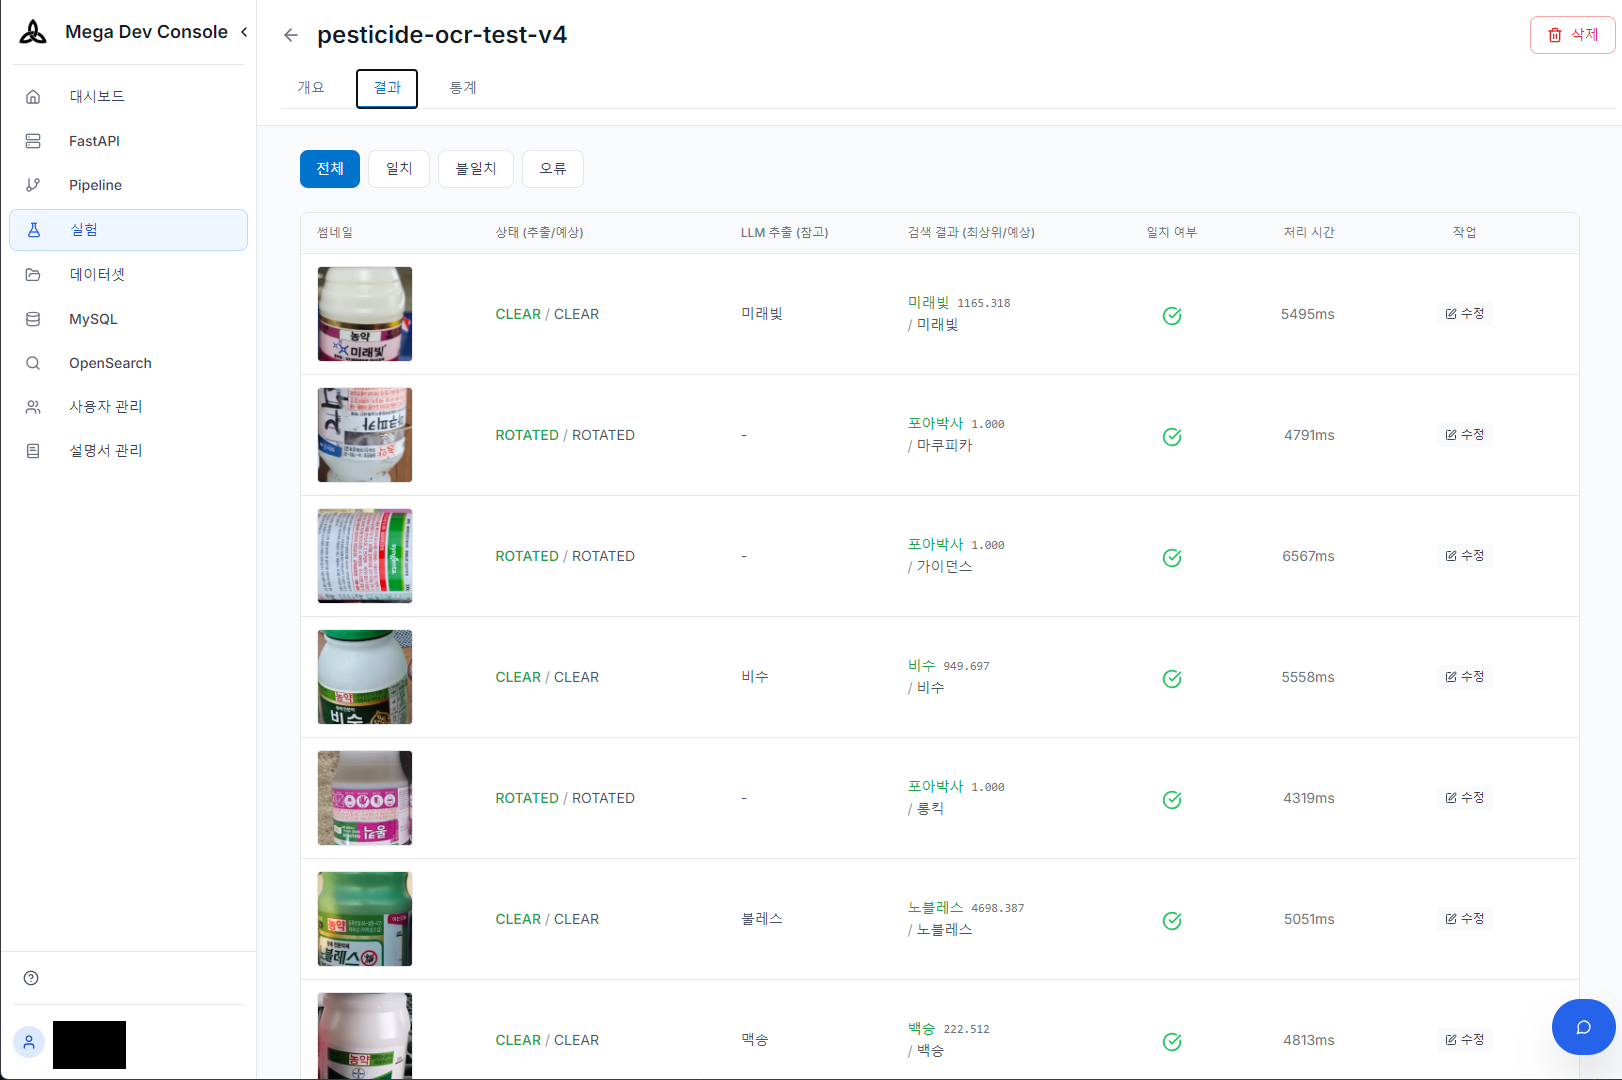The image size is (1622, 1080).
Task: Select the MySQL database icon
Action: point(33,318)
